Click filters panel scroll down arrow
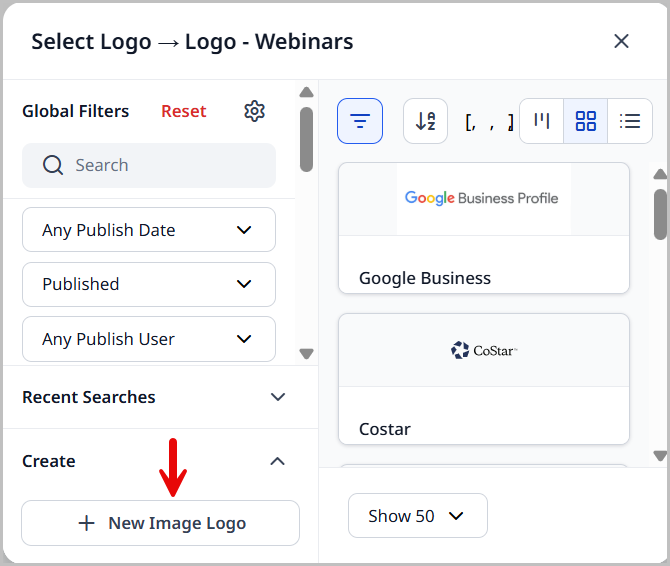The image size is (670, 566). tap(306, 354)
